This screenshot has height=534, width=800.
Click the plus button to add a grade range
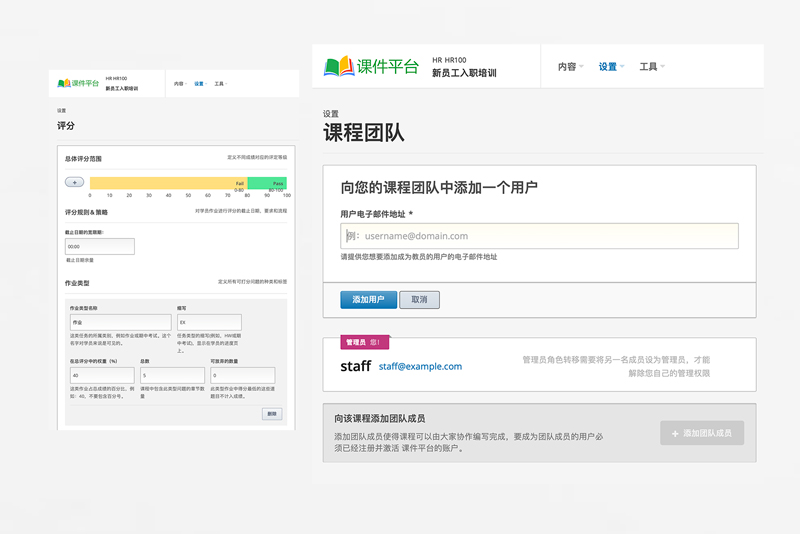coord(74,182)
